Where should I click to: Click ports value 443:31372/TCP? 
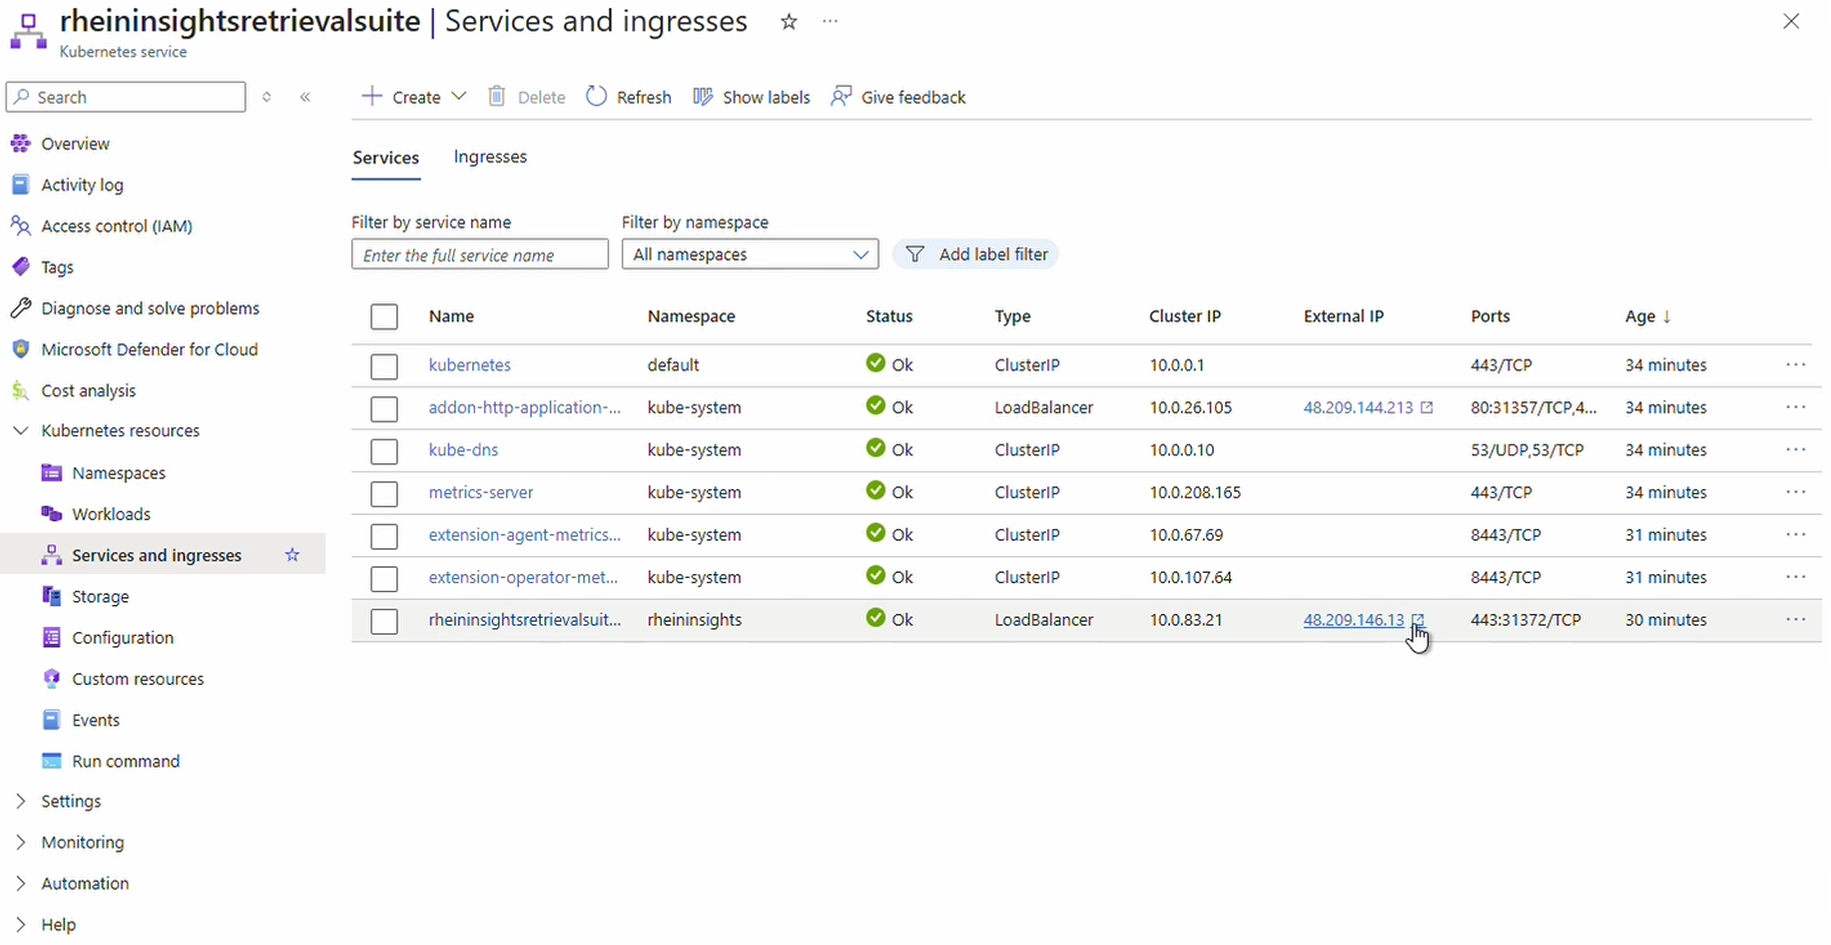1526,620
